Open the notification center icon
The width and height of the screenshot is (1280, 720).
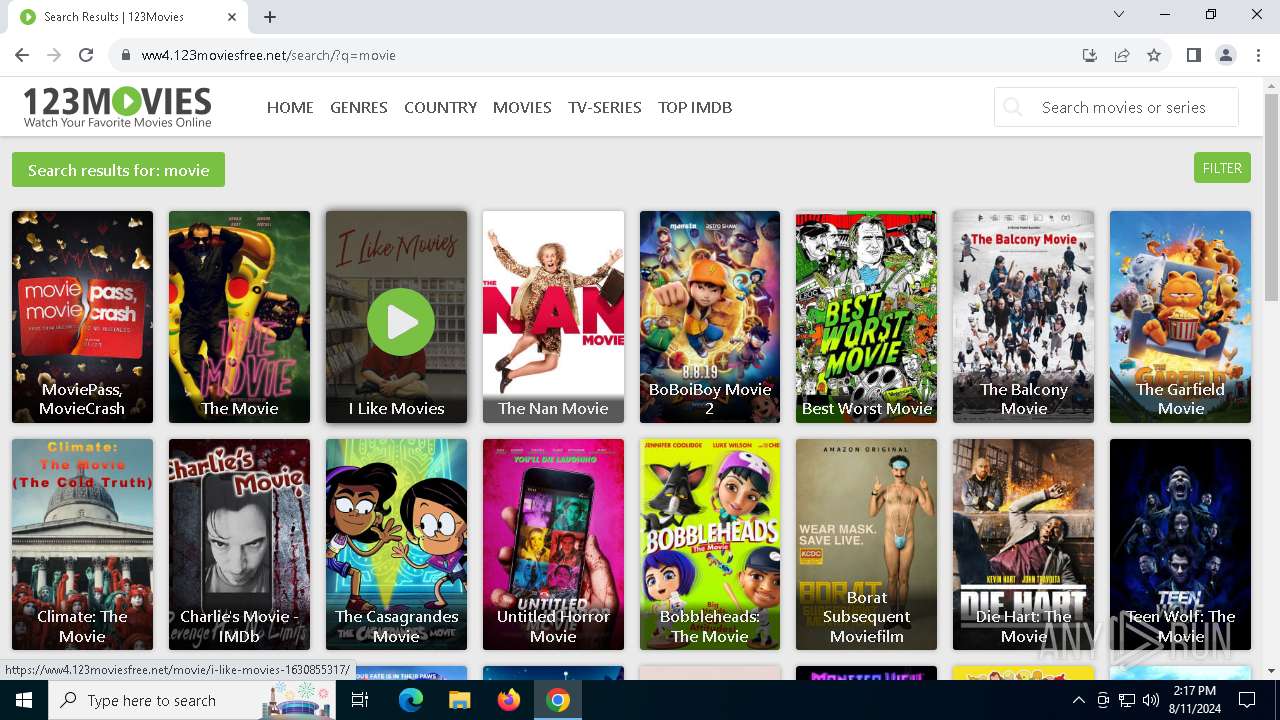point(1247,700)
